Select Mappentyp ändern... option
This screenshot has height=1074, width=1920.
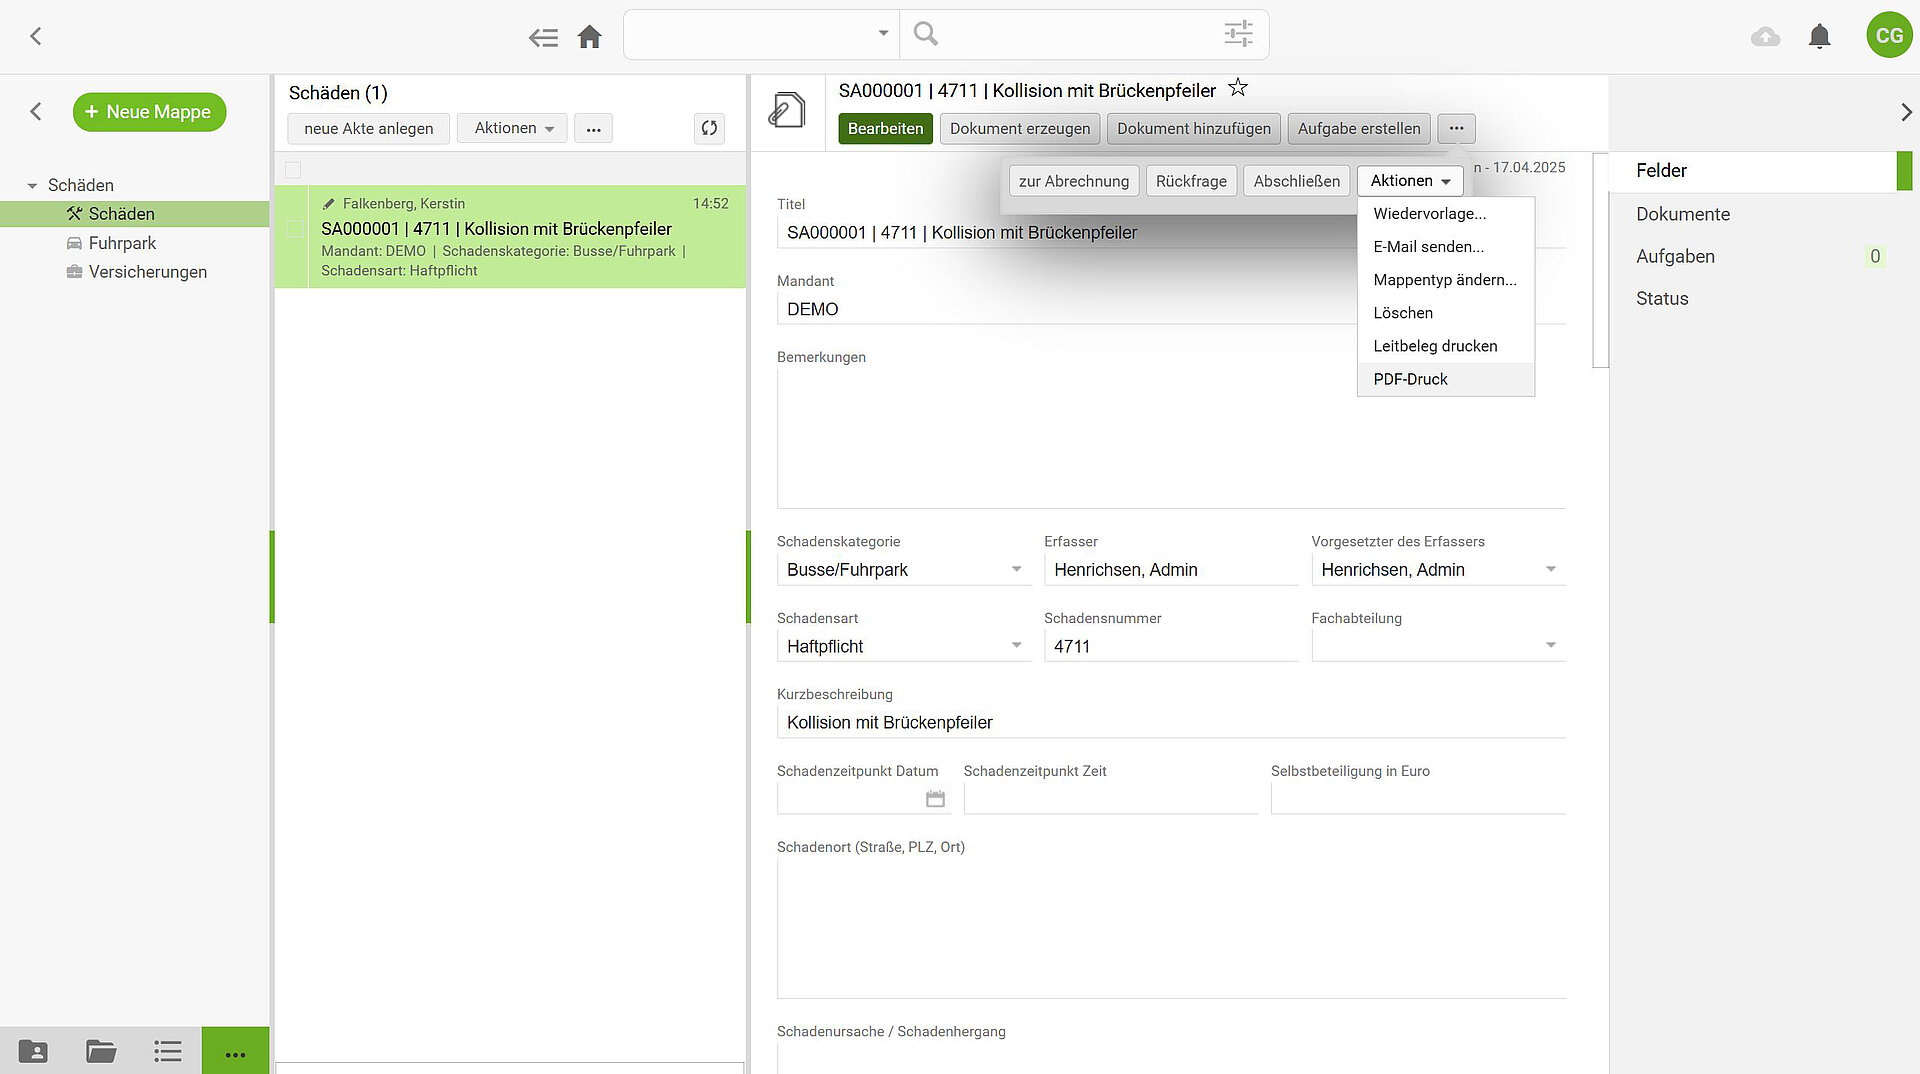click(x=1446, y=280)
